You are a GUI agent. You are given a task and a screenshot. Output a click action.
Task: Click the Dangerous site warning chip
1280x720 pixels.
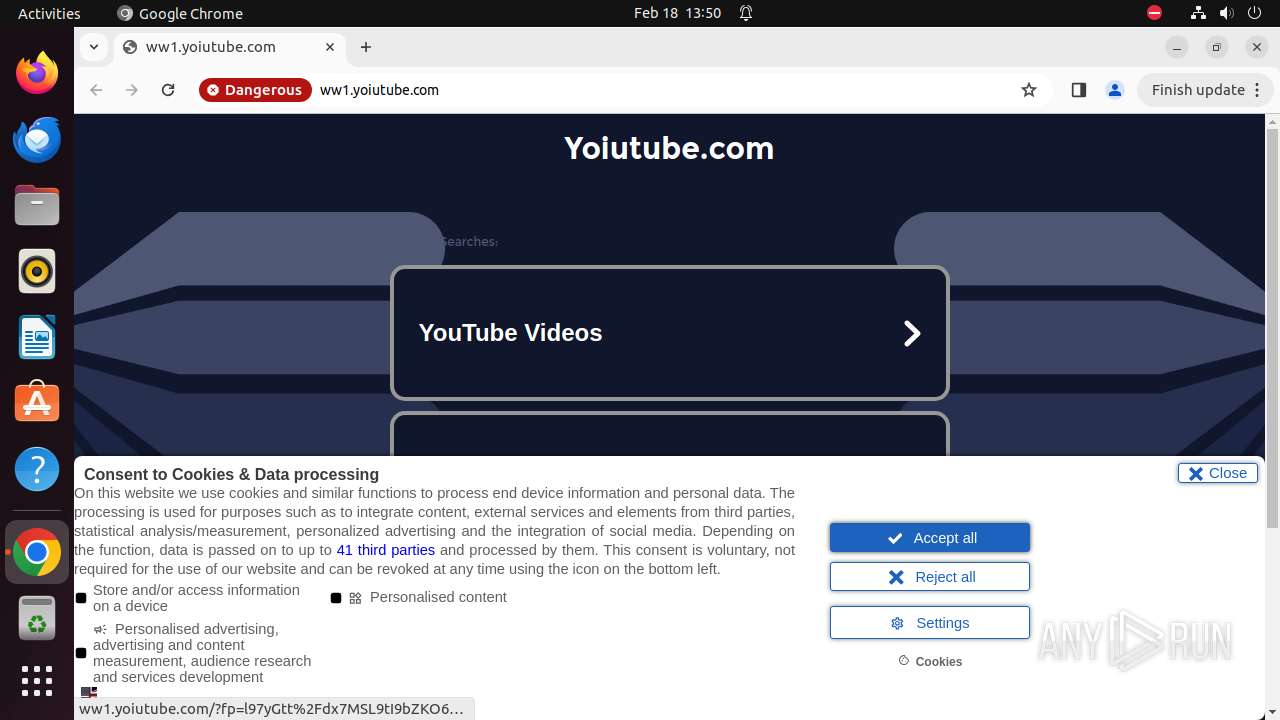[255, 90]
